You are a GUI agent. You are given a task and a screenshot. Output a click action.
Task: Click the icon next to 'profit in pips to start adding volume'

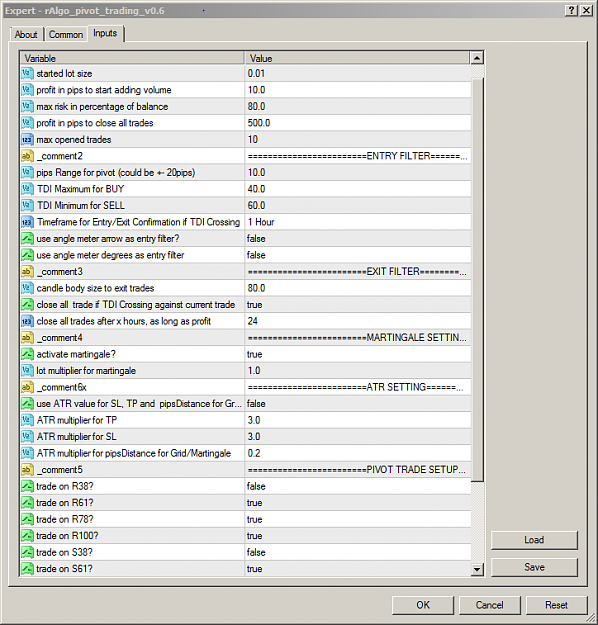(x=27, y=90)
